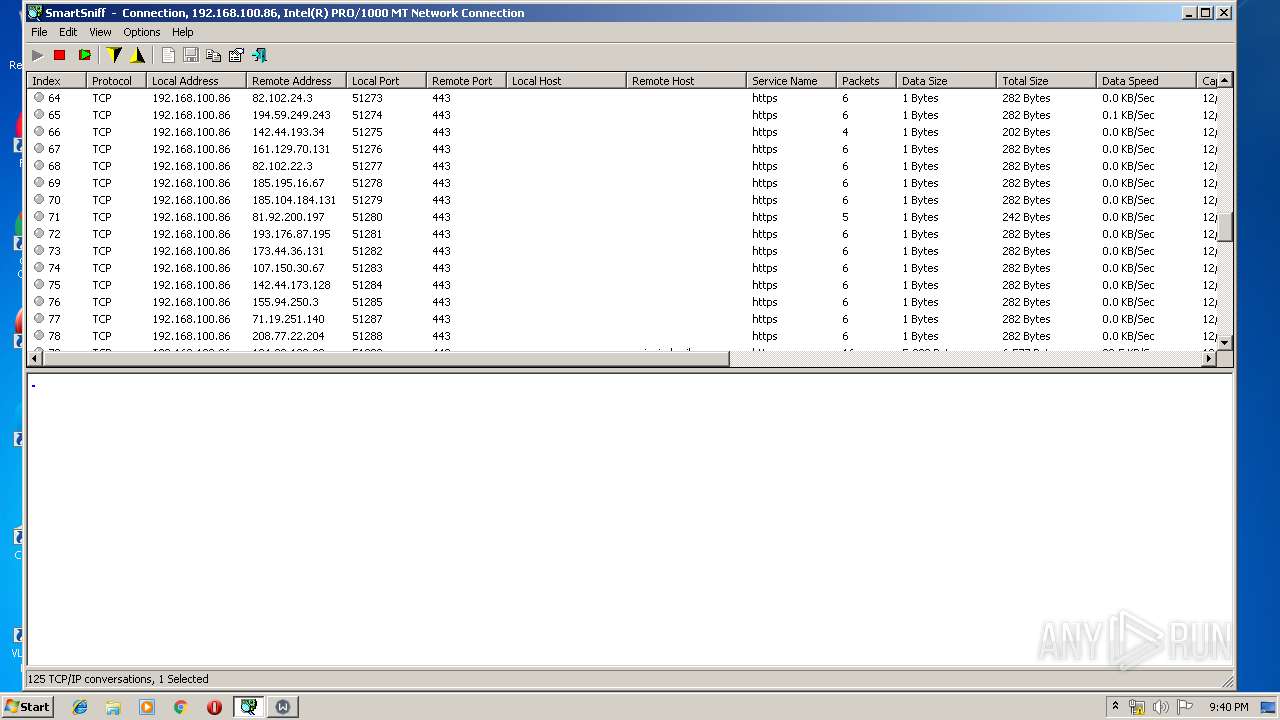Select remote address 194.59.249.243
Screen dimensions: 1280x720
pos(291,115)
